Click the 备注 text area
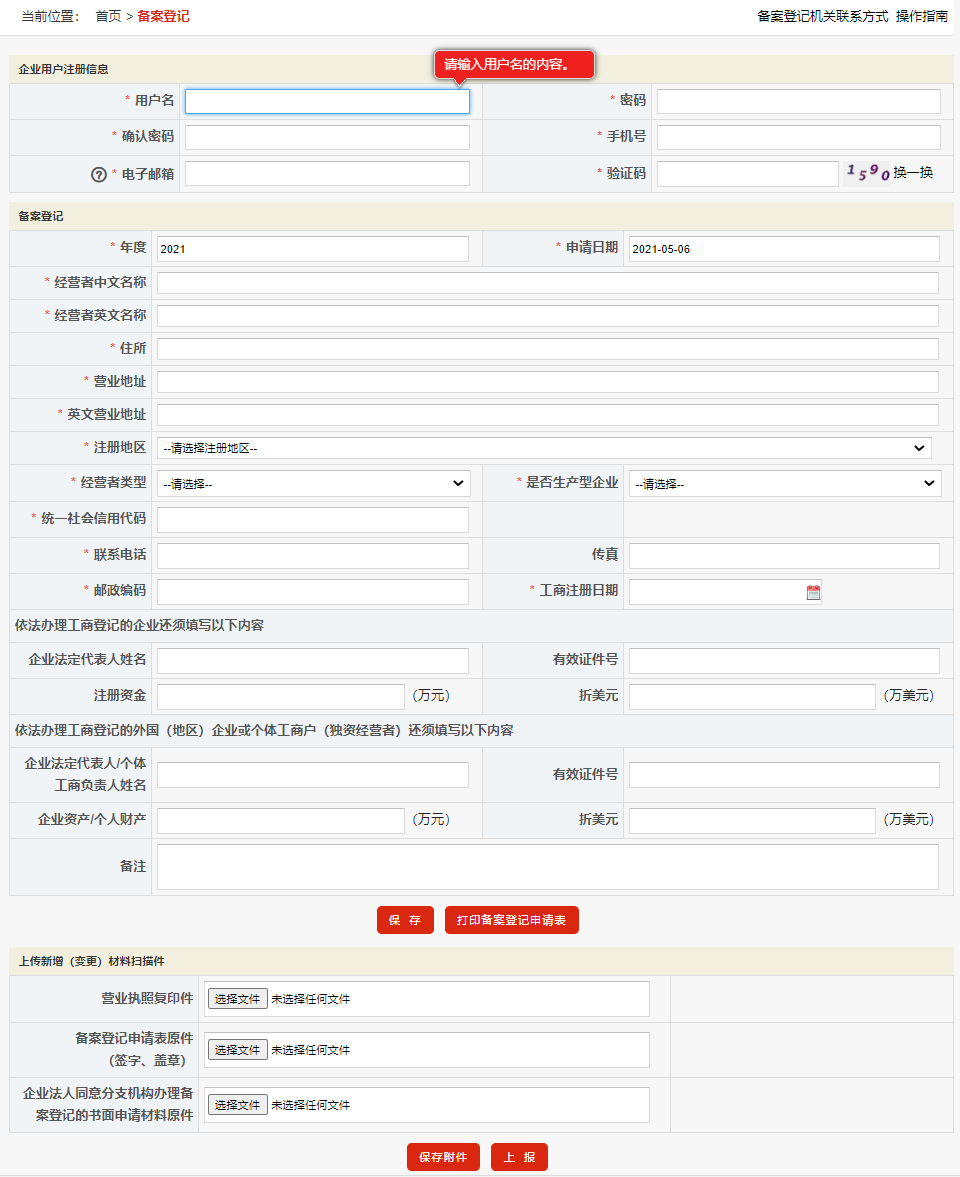 click(x=546, y=866)
